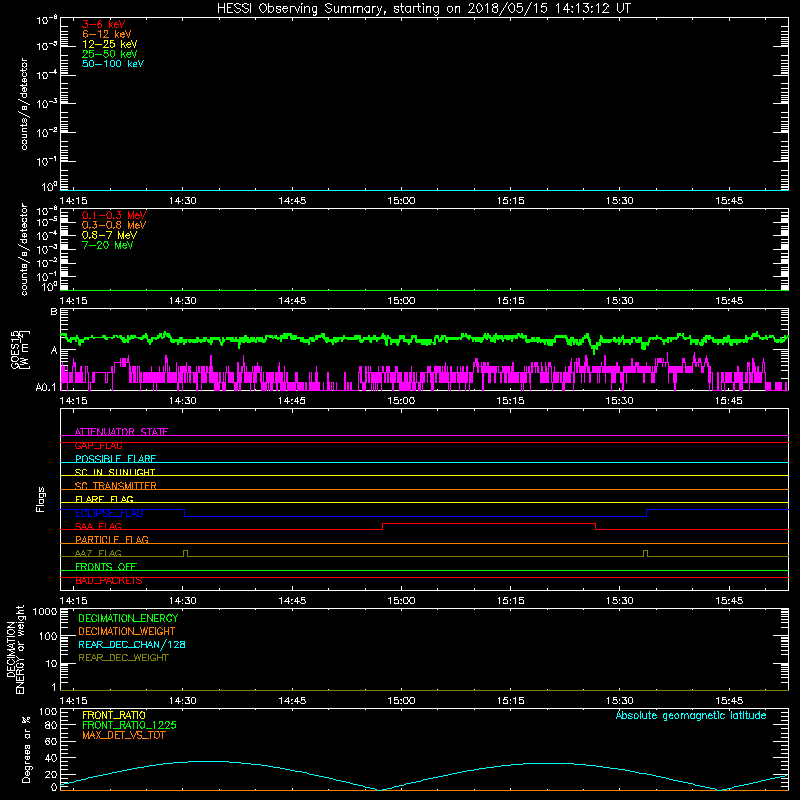Pick the PARTICLE_FLAG label

pyautogui.click(x=112, y=539)
